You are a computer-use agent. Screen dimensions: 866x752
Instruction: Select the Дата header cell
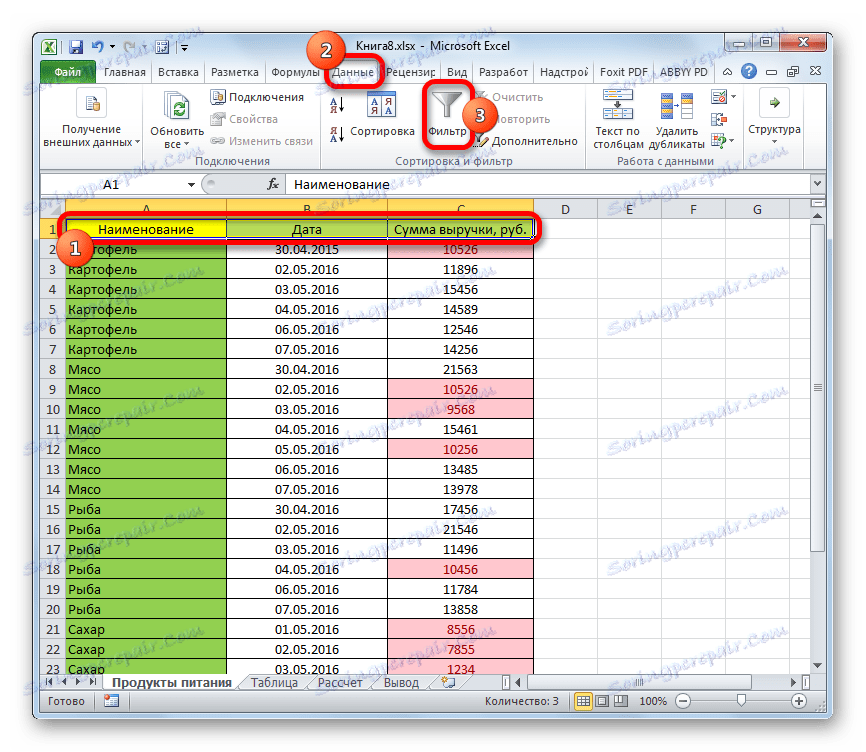click(x=307, y=229)
